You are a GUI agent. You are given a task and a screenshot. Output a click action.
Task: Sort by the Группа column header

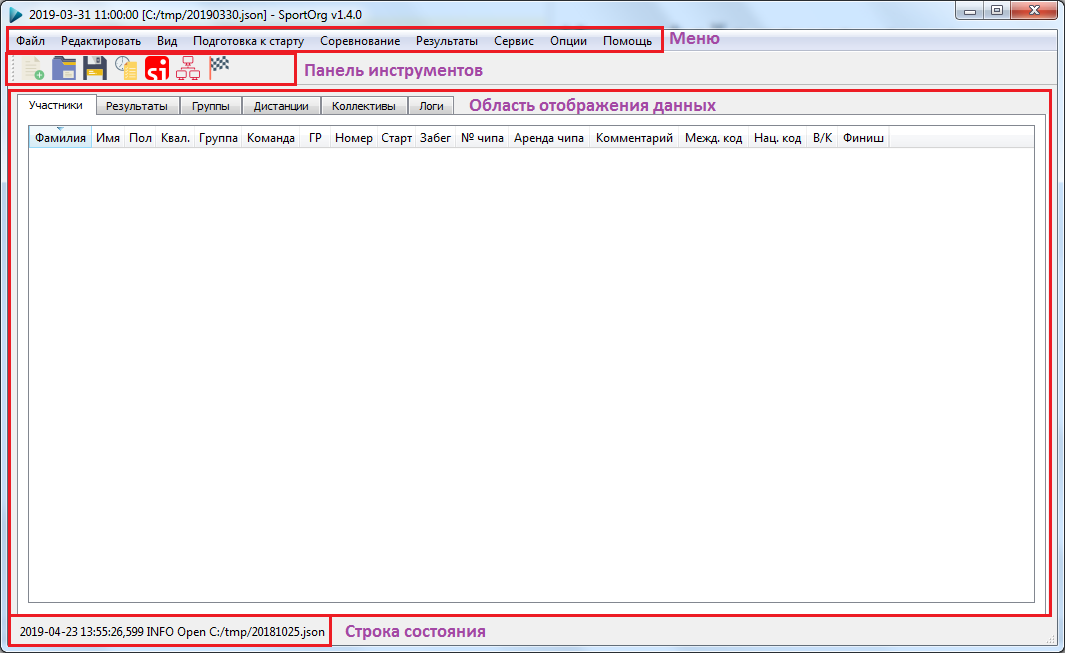pyautogui.click(x=218, y=138)
